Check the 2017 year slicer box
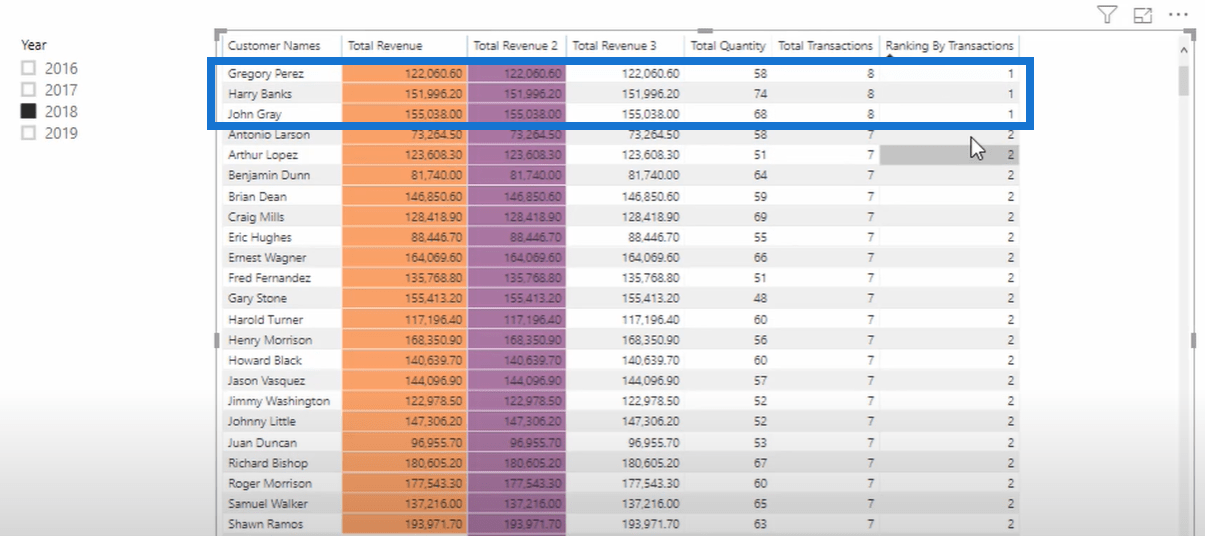1205x536 pixels. pos(29,90)
